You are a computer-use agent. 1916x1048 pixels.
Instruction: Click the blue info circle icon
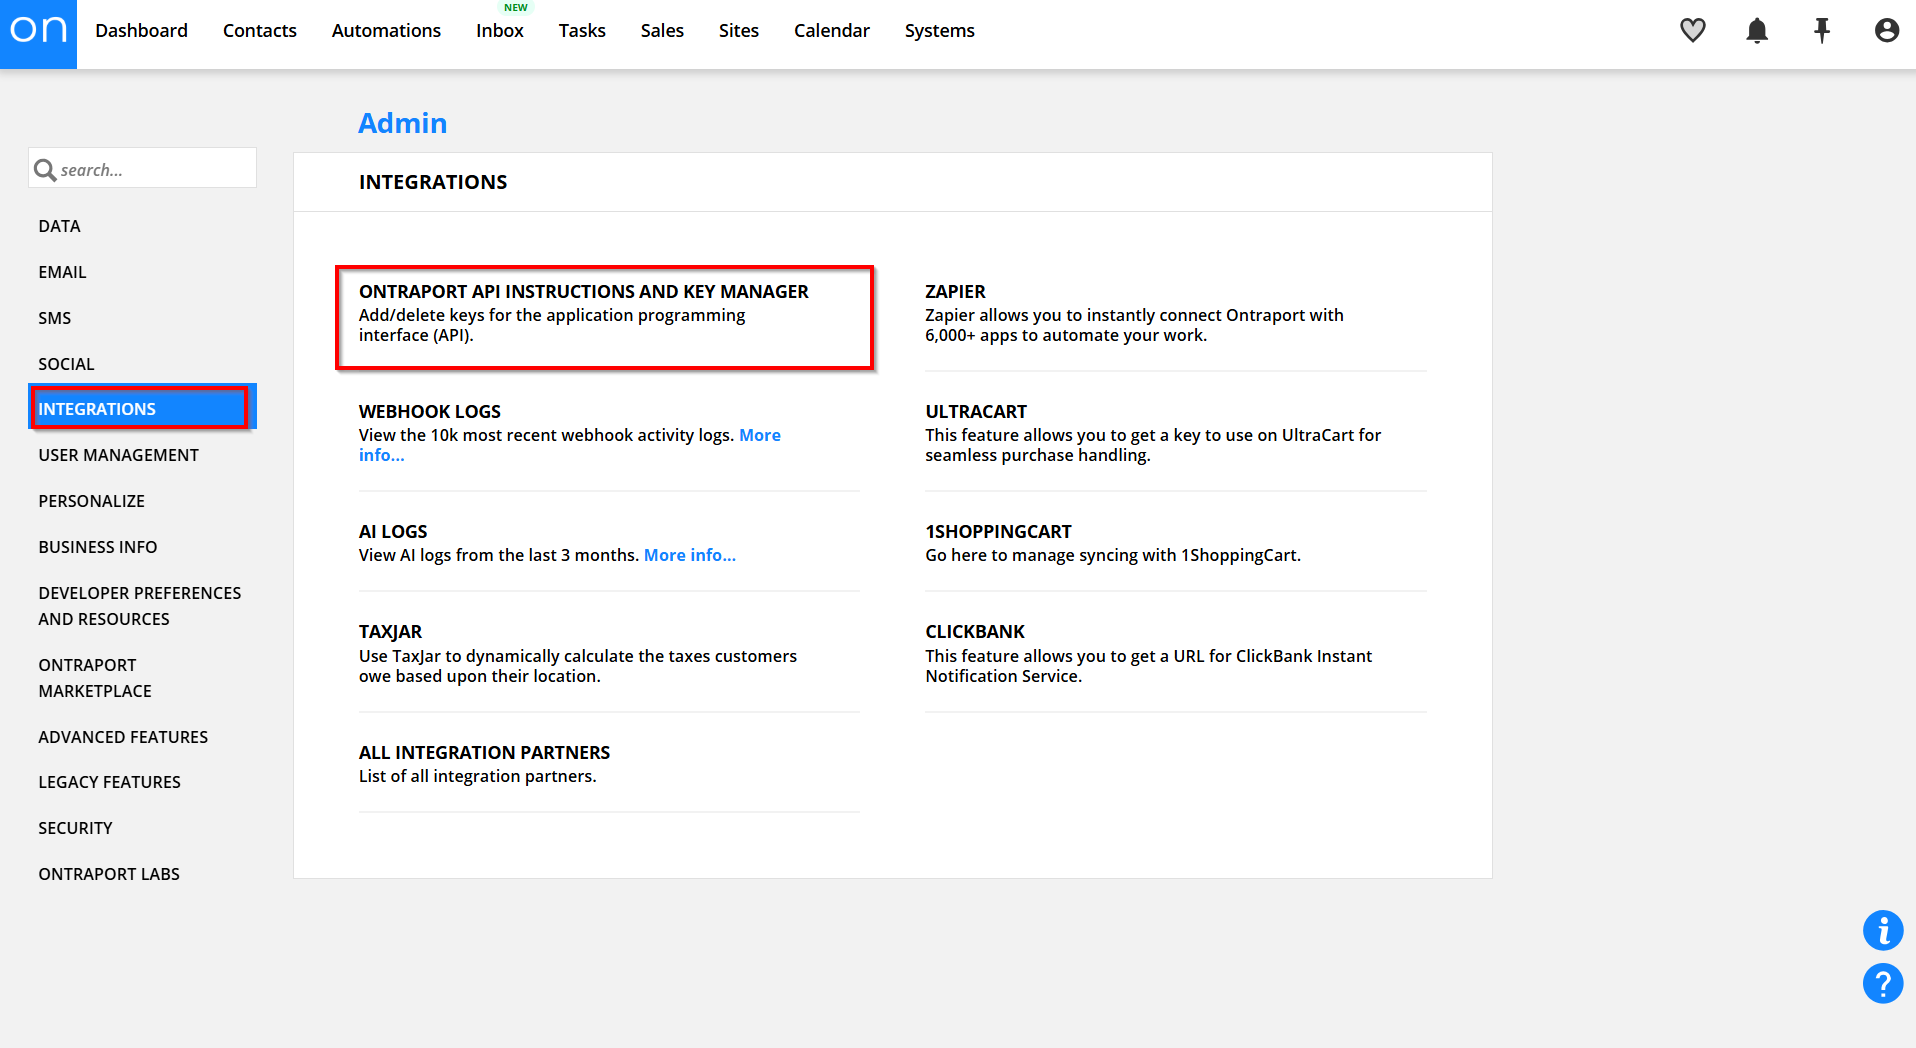click(1882, 930)
